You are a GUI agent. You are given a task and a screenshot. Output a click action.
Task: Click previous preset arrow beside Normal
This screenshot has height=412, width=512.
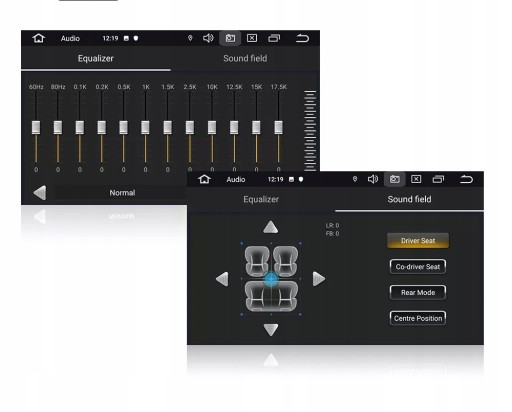40,193
